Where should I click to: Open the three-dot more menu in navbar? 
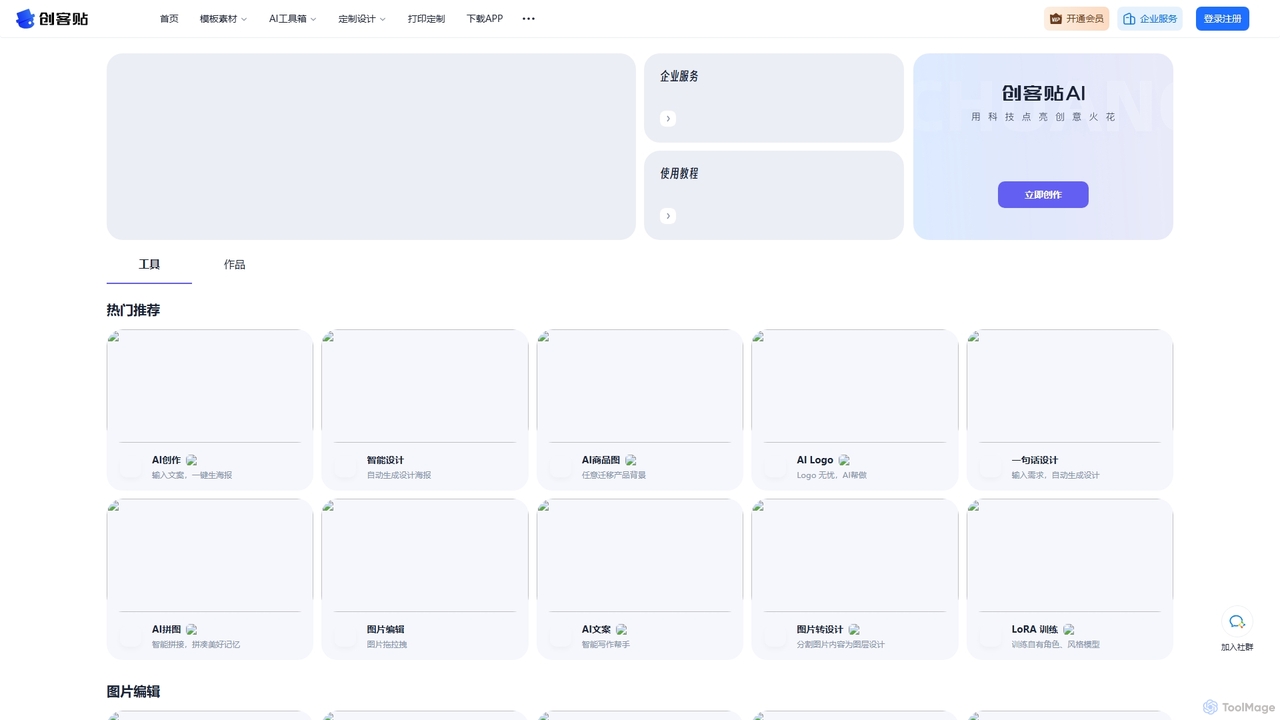[529, 19]
